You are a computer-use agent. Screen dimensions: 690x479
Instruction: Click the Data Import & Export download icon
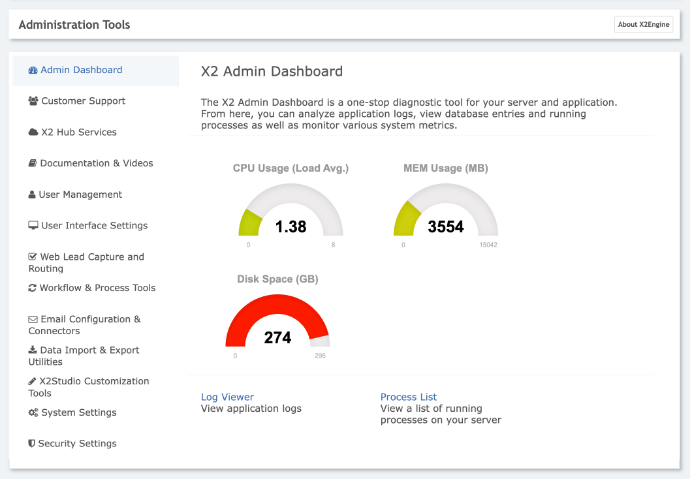click(33, 350)
